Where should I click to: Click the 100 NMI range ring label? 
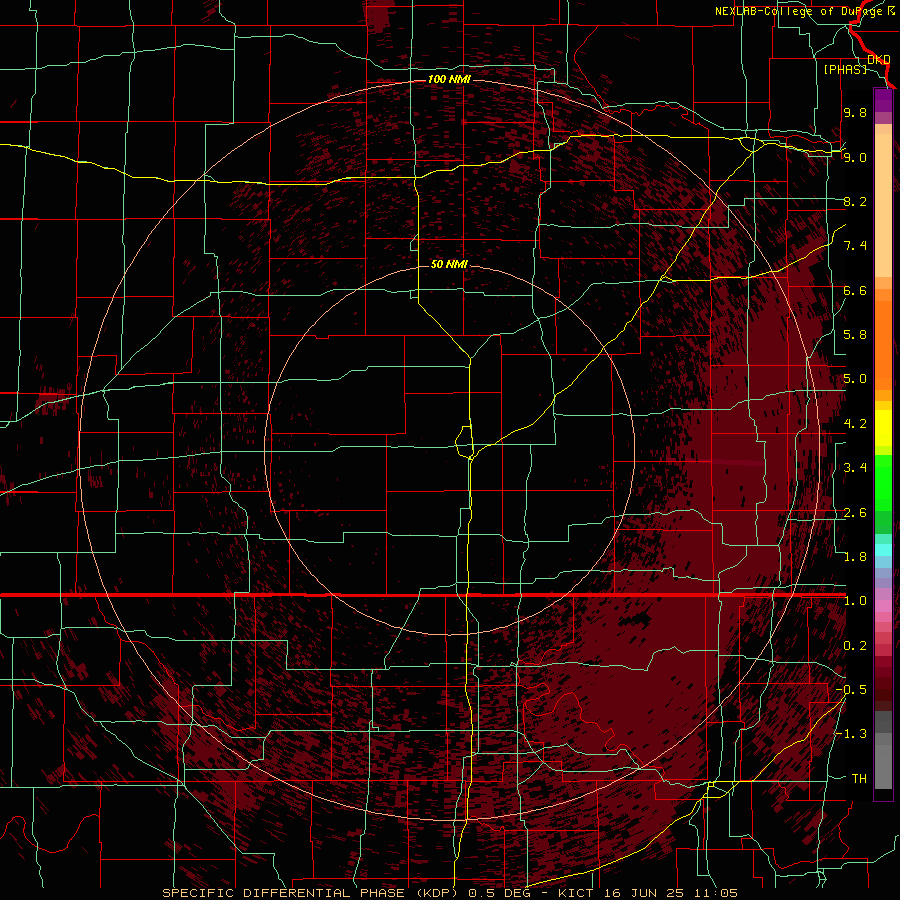[x=449, y=79]
